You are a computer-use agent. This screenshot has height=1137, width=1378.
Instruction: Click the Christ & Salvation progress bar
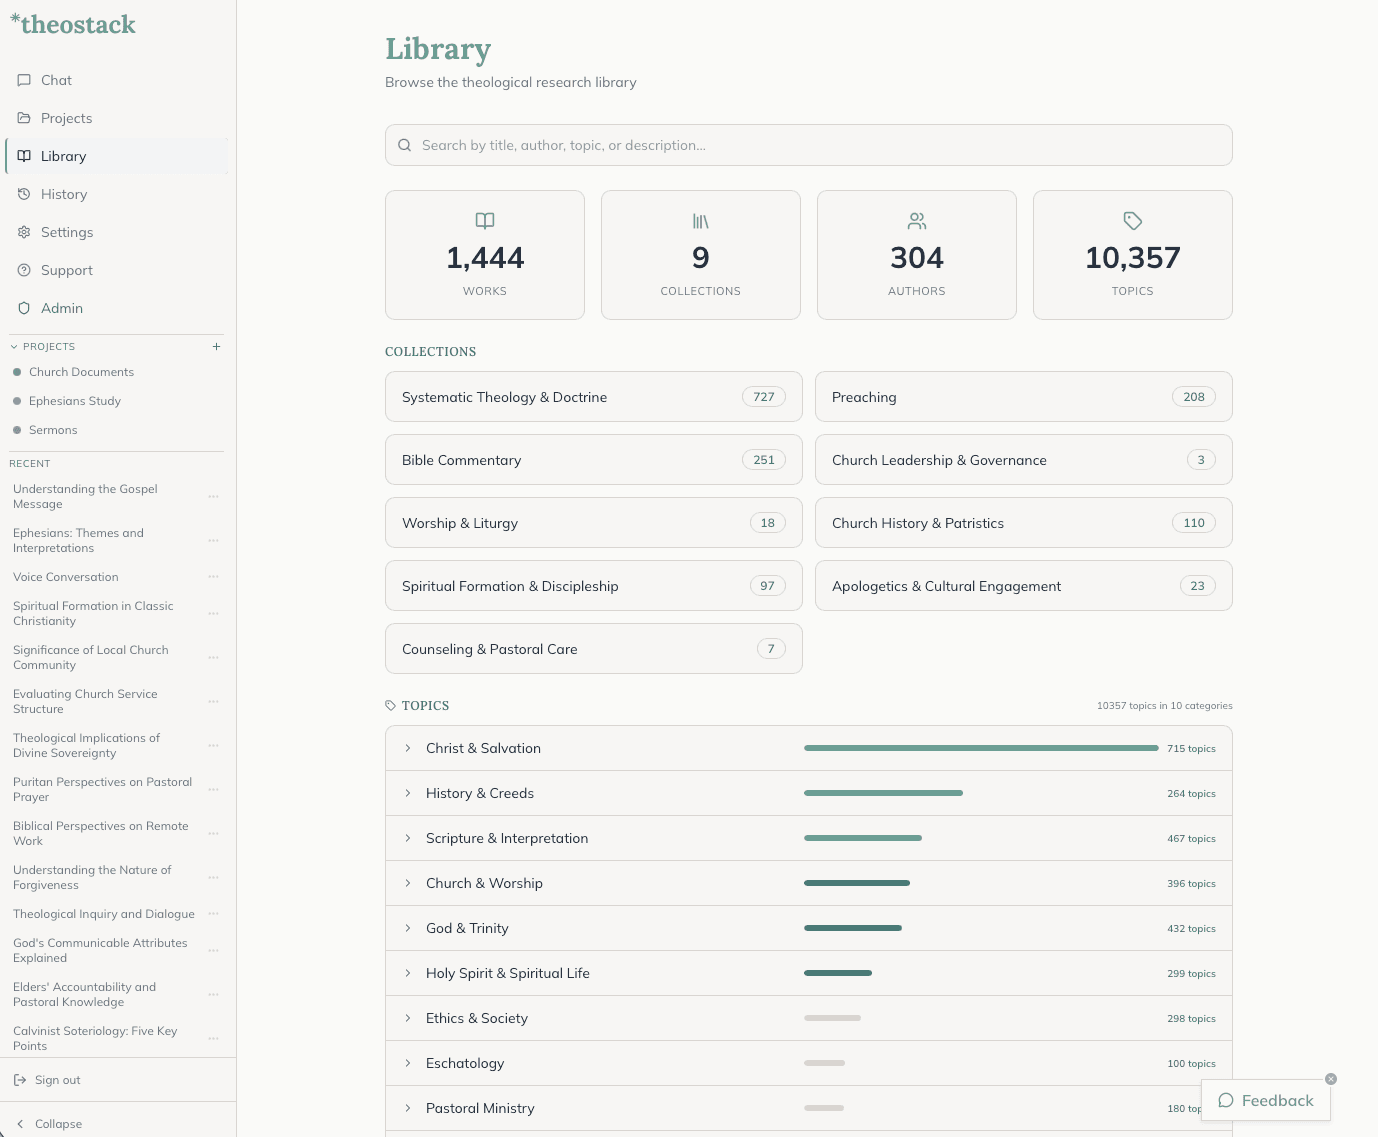click(x=981, y=748)
